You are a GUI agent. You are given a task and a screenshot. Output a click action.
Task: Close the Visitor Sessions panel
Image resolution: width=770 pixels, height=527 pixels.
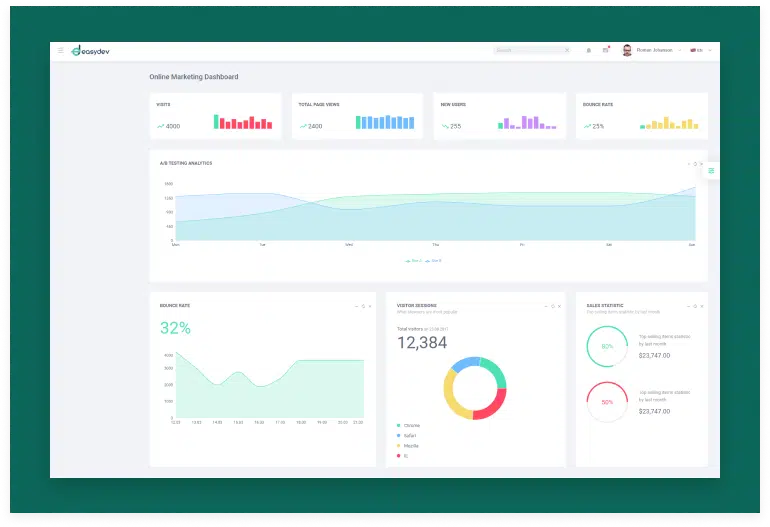(559, 306)
